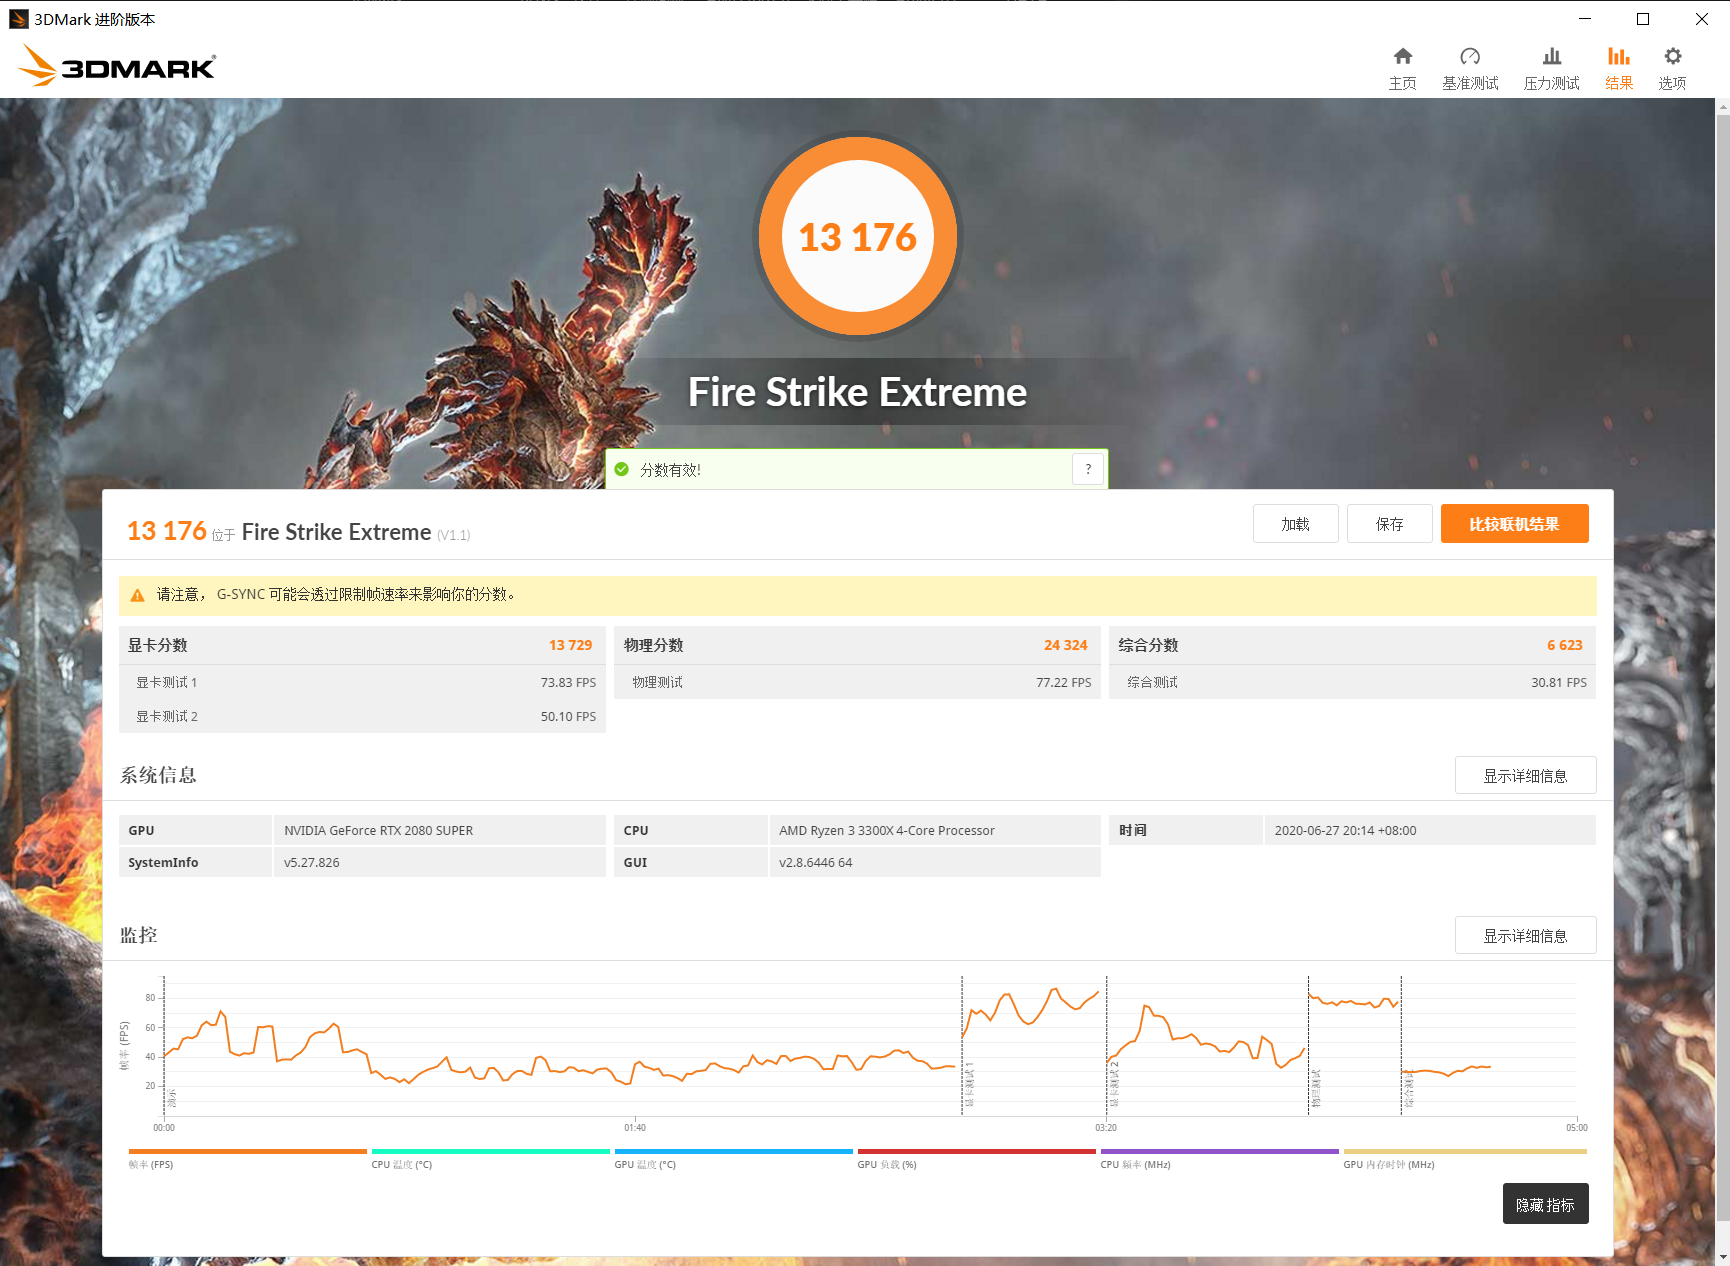This screenshot has height=1266, width=1730.
Task: Maximize the 3DMark window
Action: point(1643,19)
